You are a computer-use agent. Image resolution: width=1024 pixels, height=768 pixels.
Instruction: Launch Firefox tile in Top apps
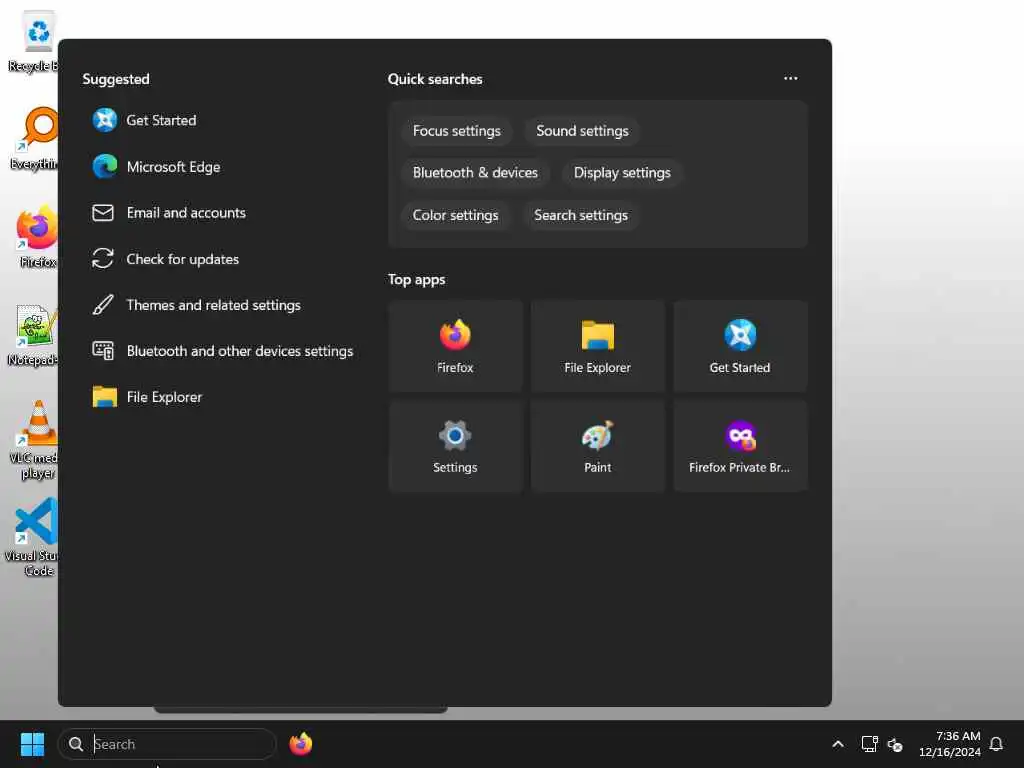pos(455,347)
